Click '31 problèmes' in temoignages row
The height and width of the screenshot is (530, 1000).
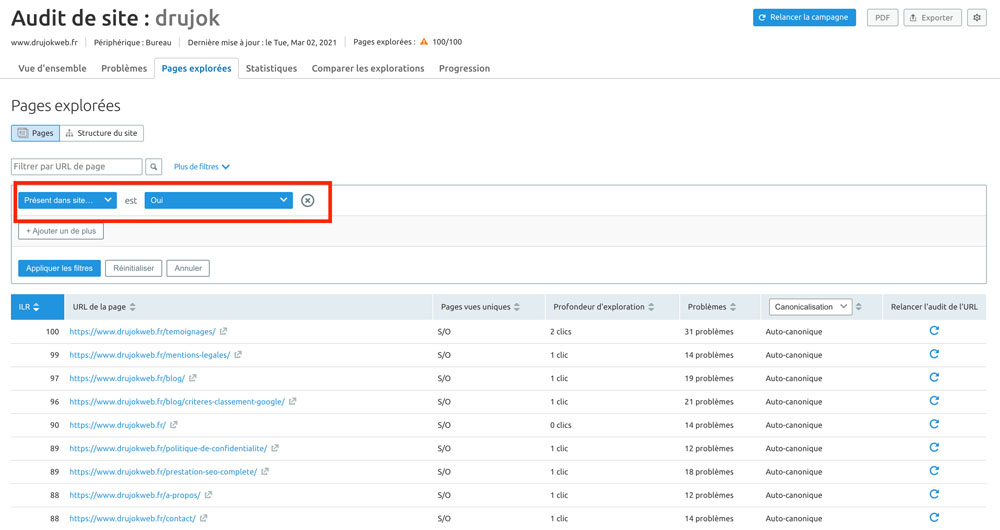(x=709, y=332)
